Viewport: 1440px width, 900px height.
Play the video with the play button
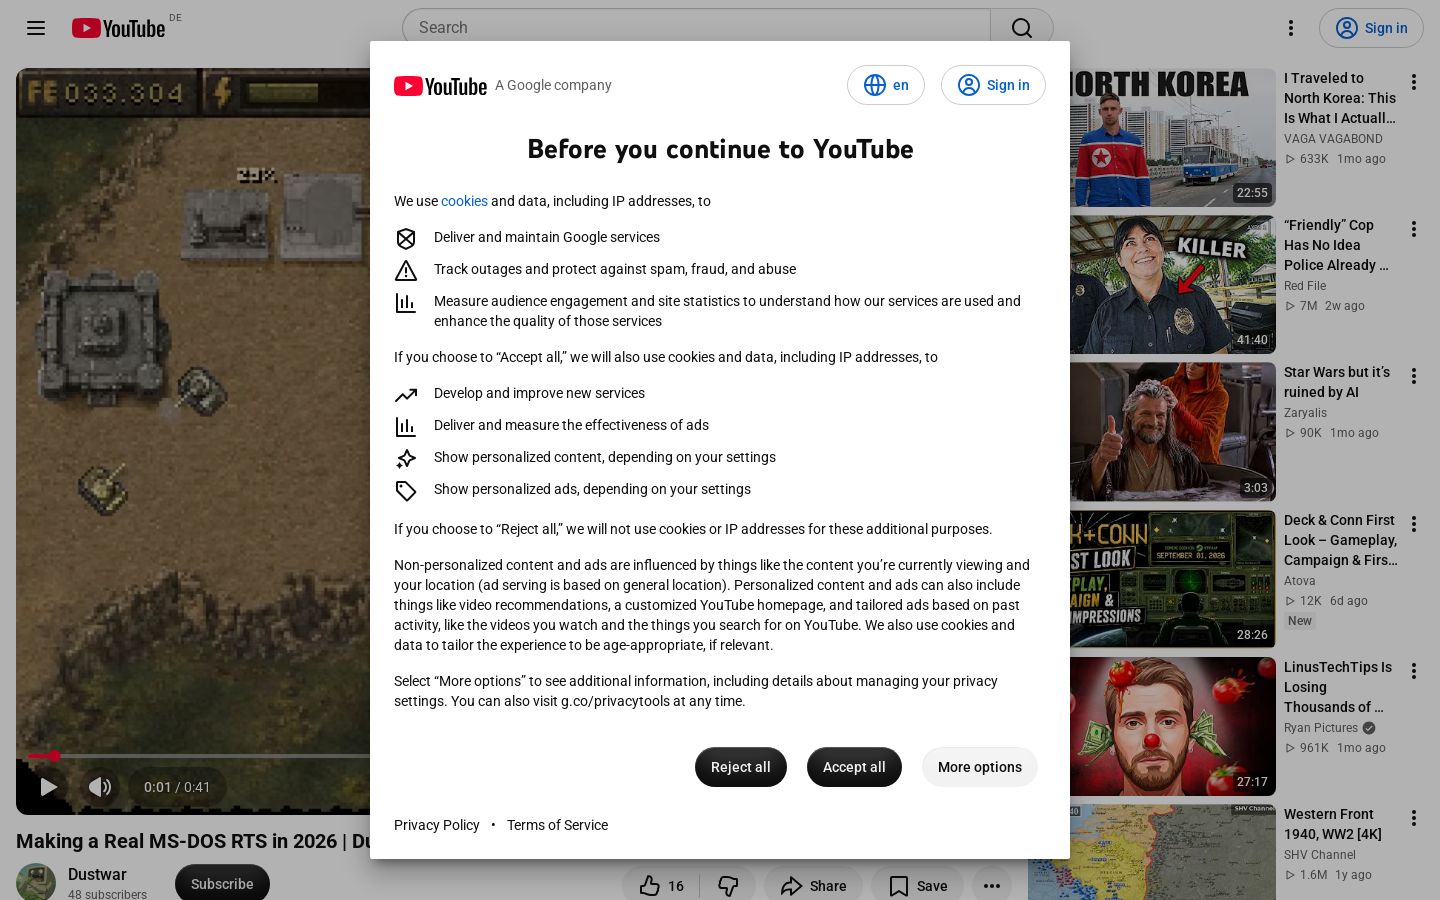(48, 787)
